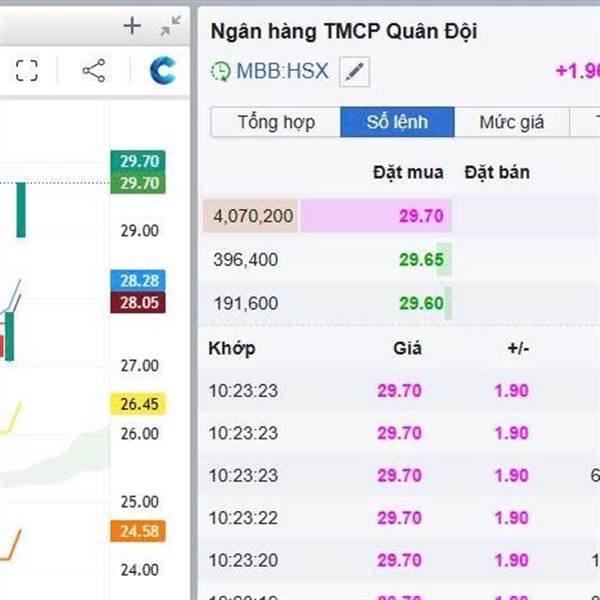600x600 pixels.
Task: Open the Mức giá tab
Action: point(512,122)
